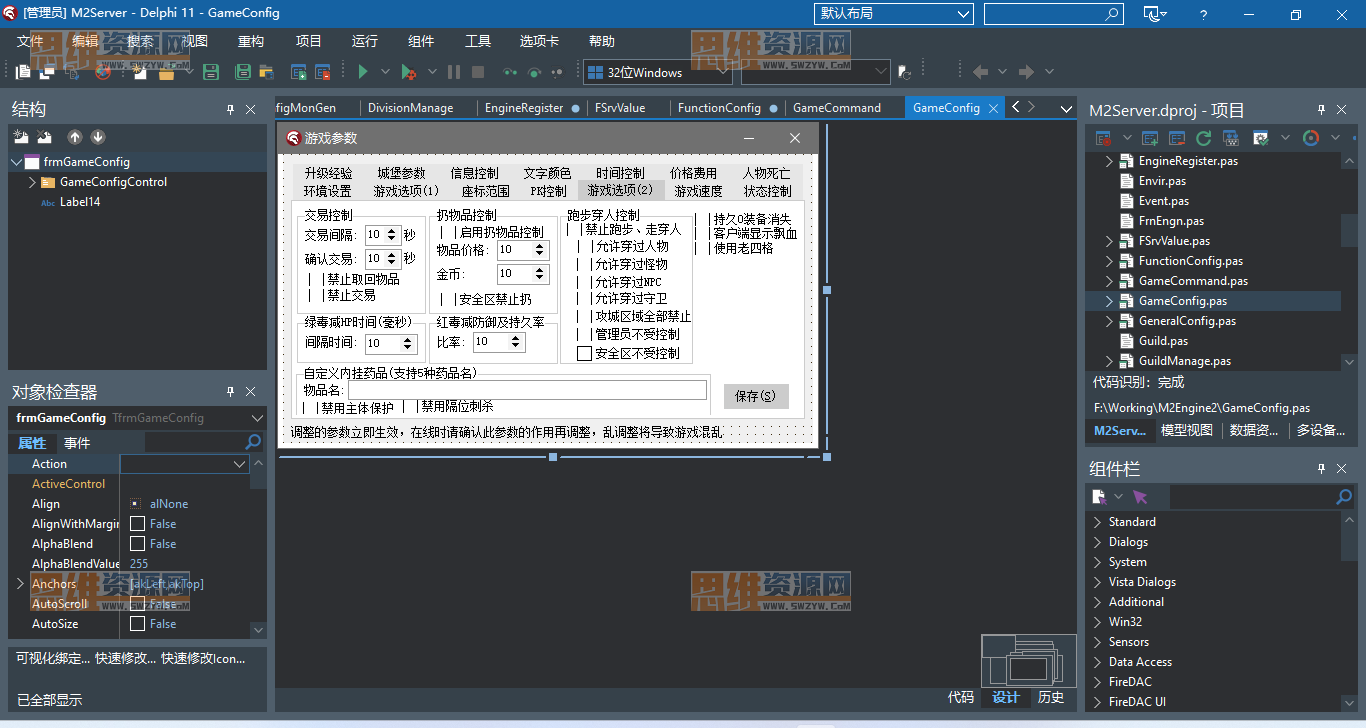Pin the Structure panel
This screenshot has width=1366, height=728.
point(230,109)
